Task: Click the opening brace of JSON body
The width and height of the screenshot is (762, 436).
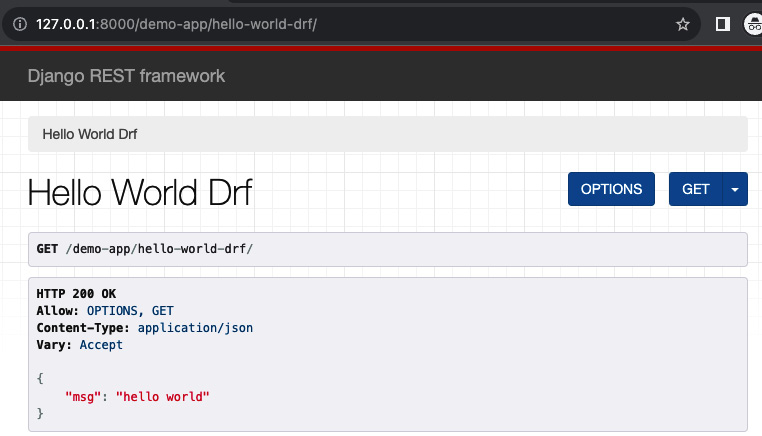Action: (x=40, y=378)
